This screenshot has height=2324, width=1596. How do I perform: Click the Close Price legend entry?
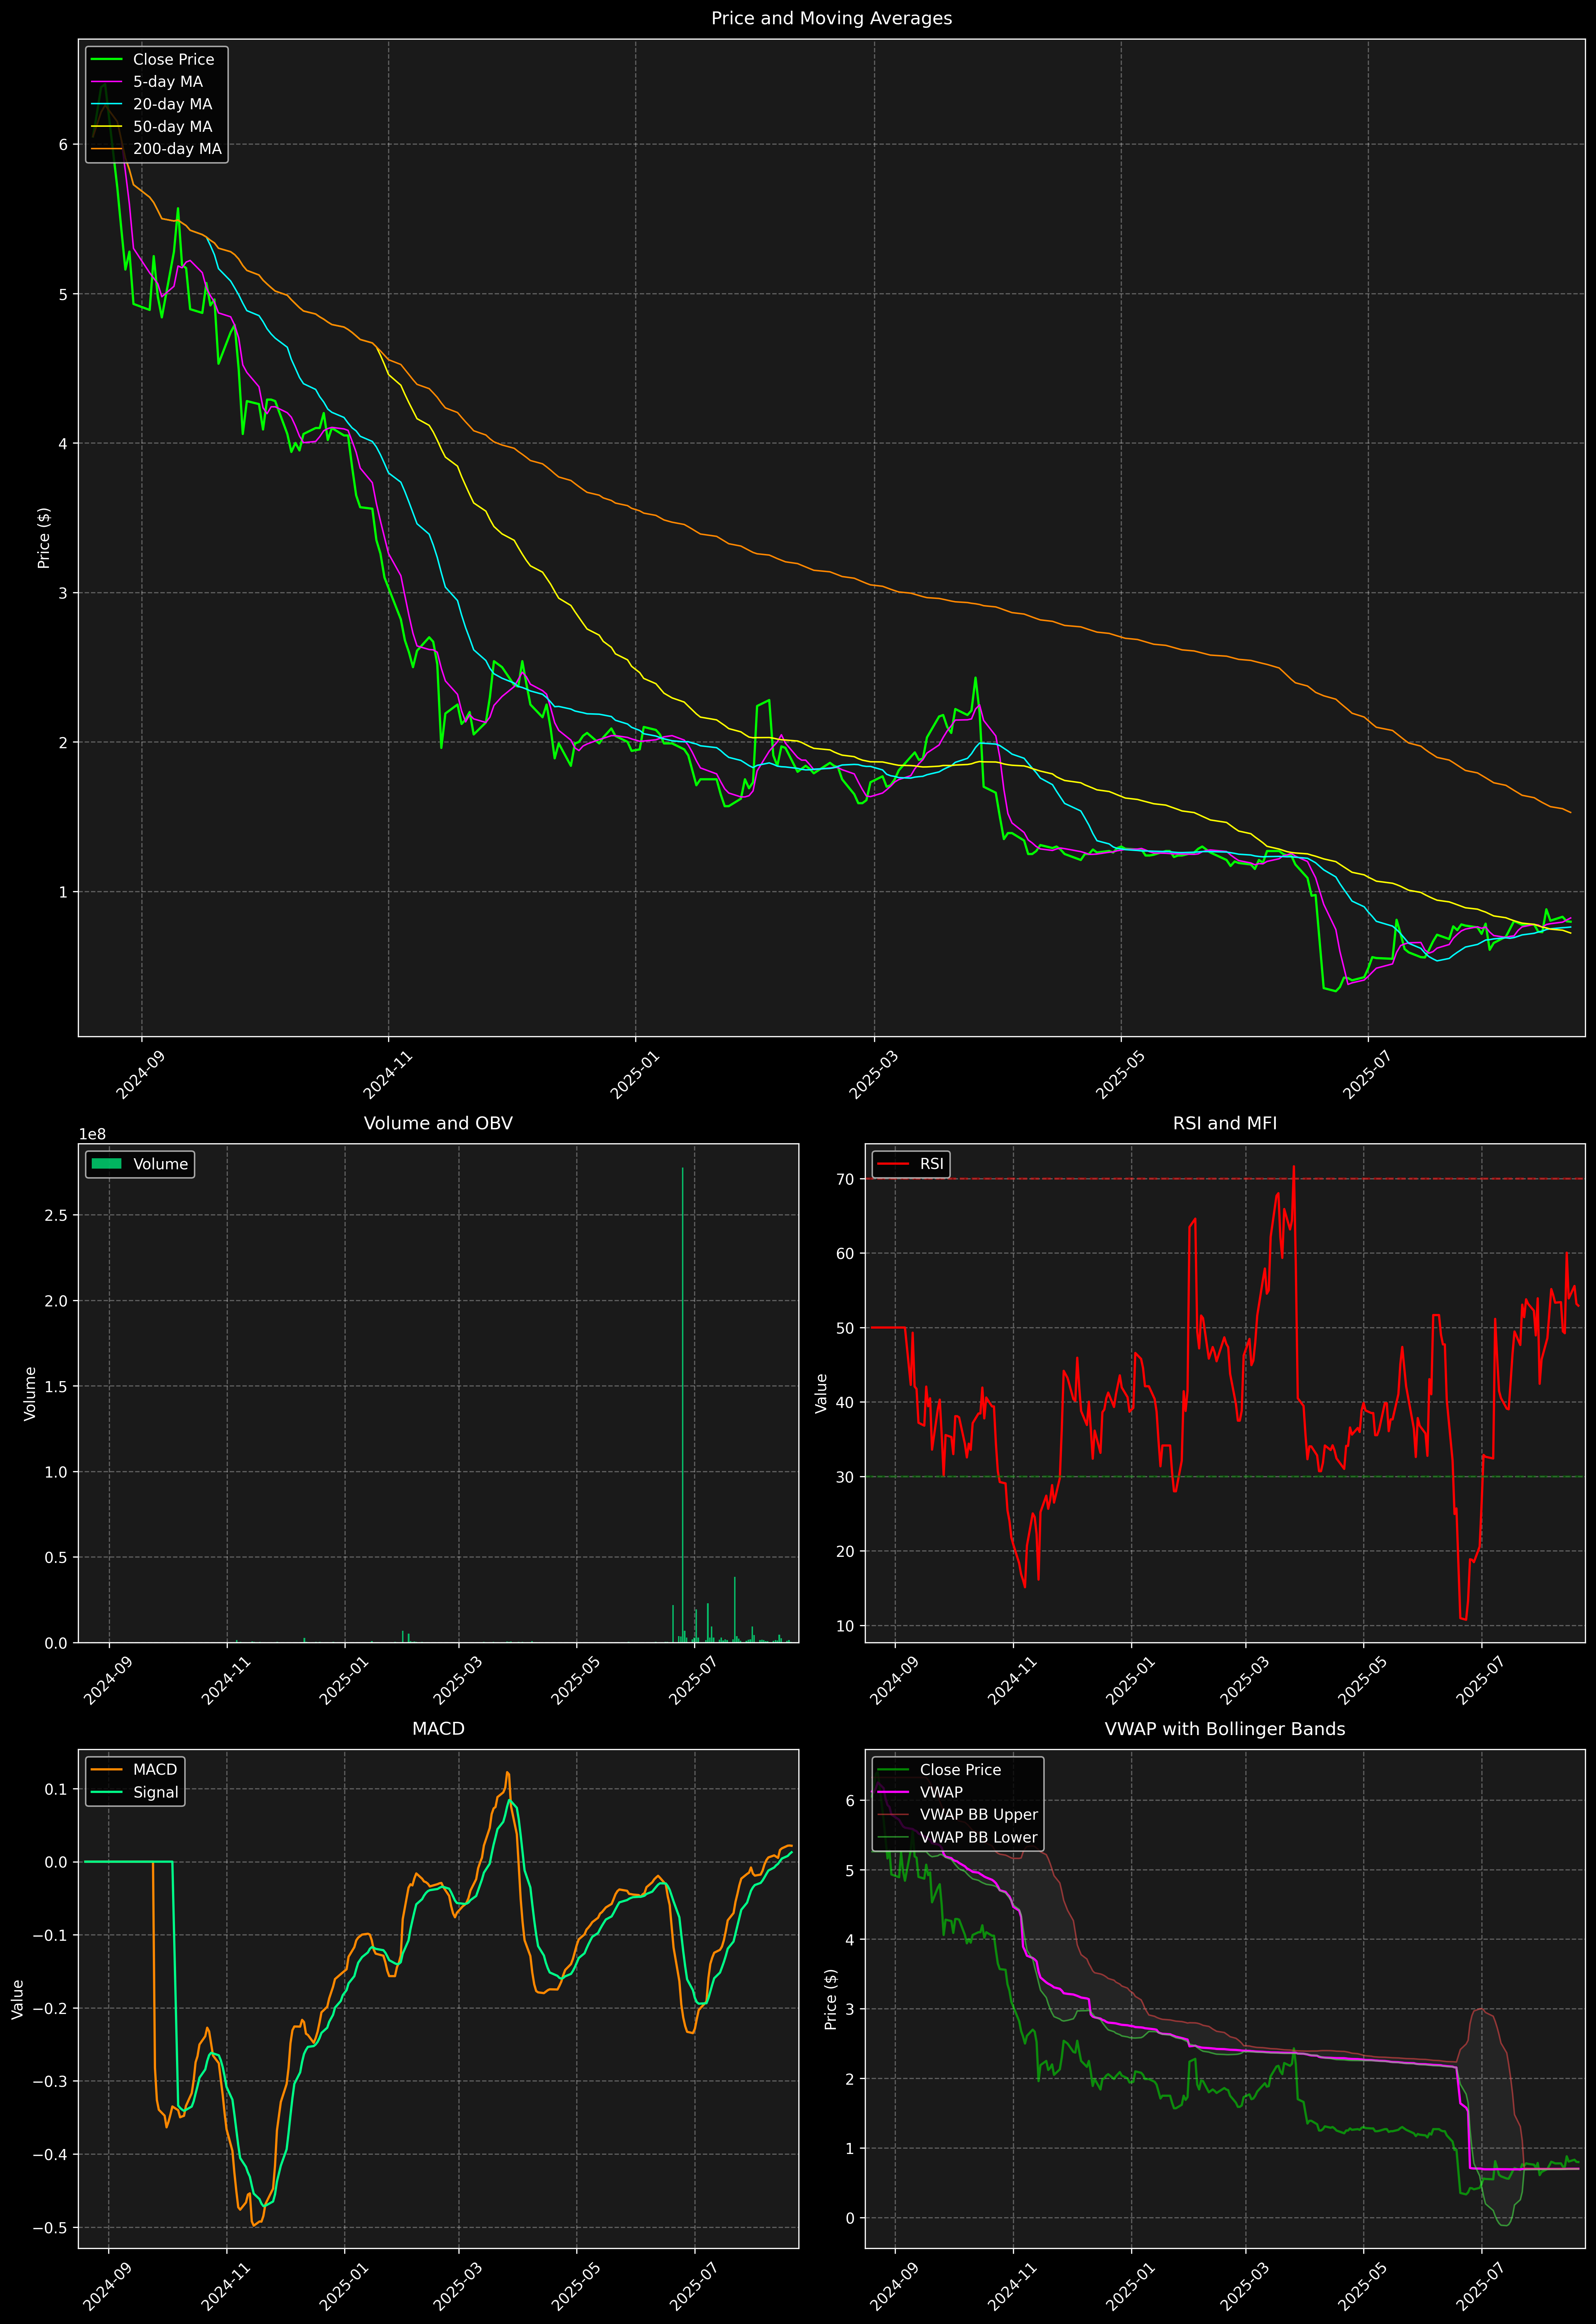173,59
